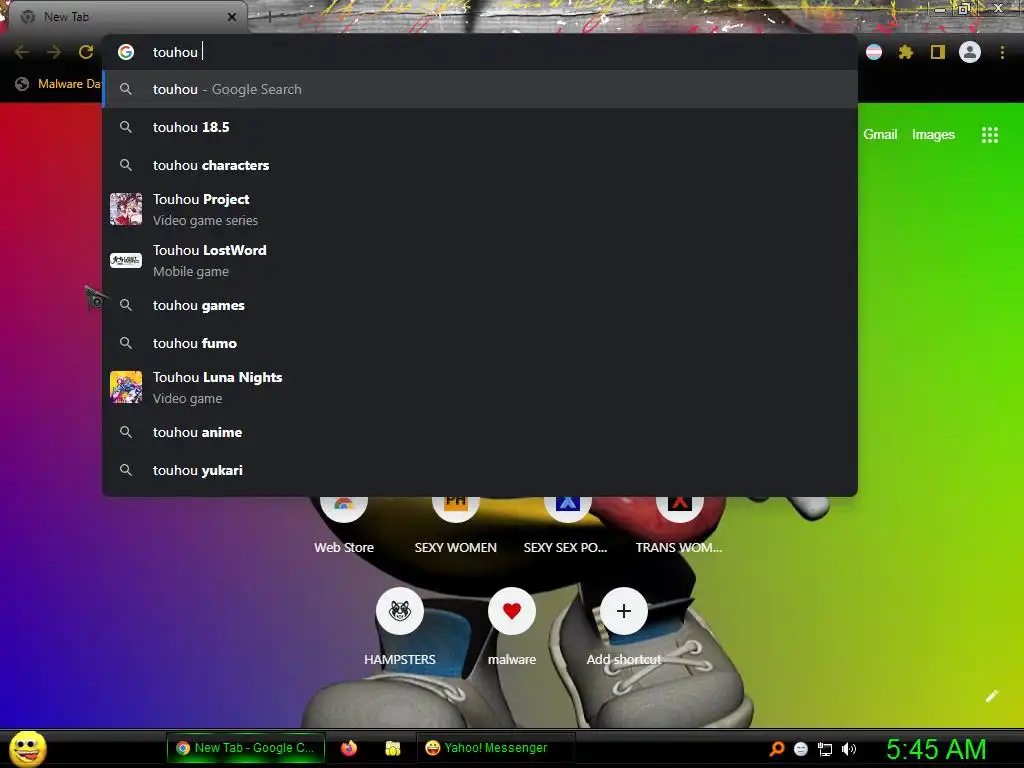
Task: Open the smiley Start button
Action: point(27,748)
